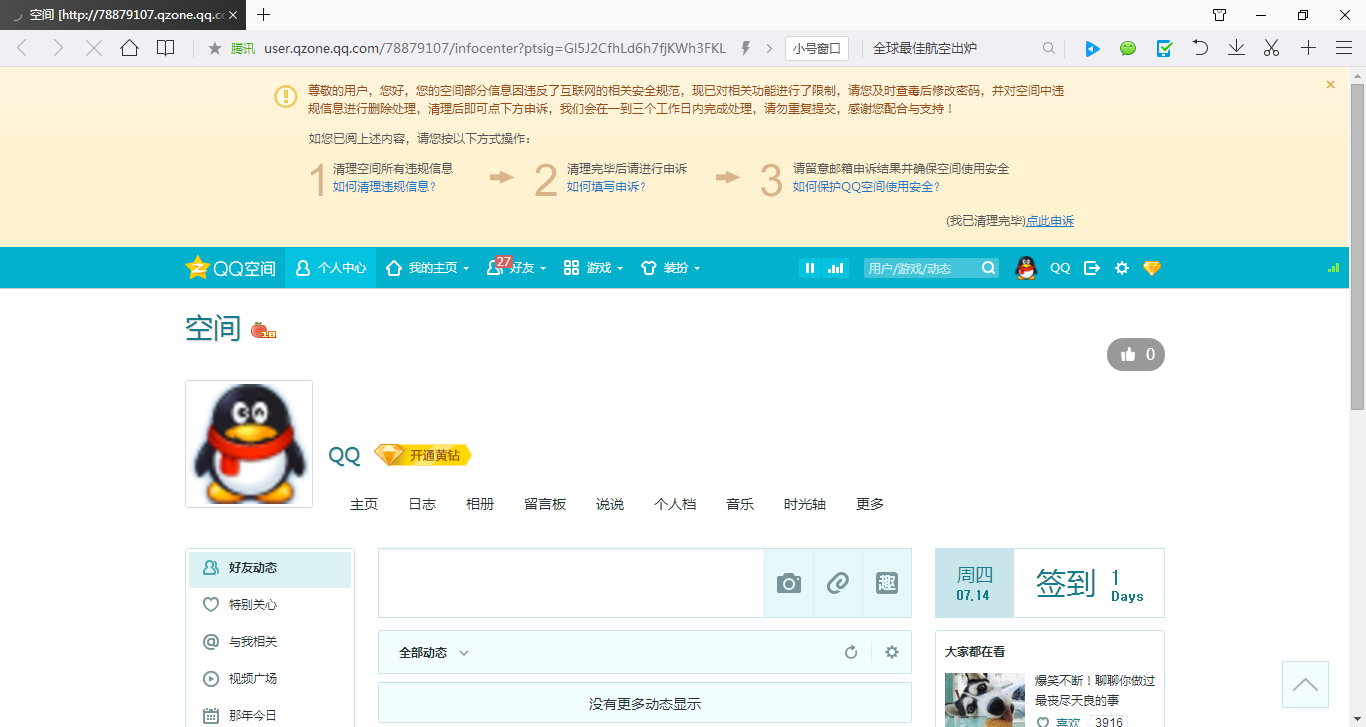Open a new browser tab
Screen dimensions: 1366x727
tap(264, 15)
